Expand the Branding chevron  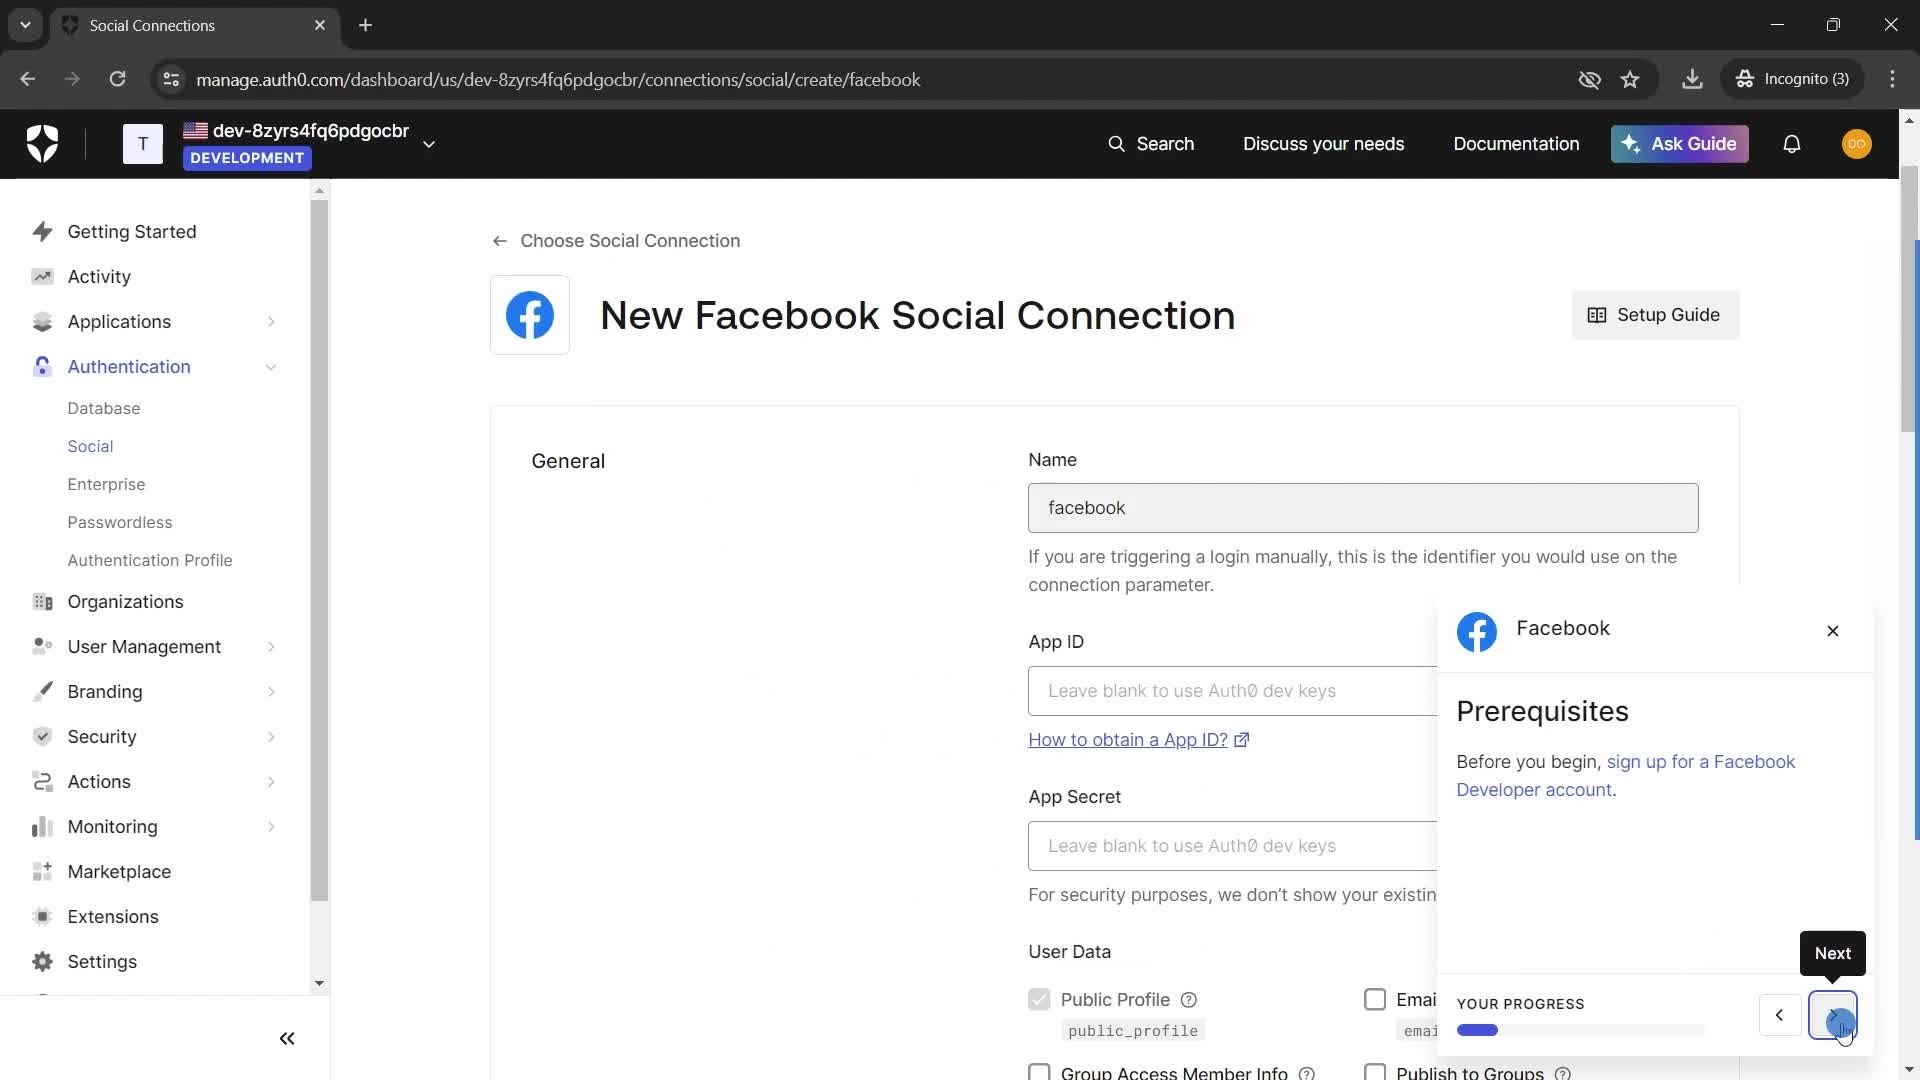271,692
